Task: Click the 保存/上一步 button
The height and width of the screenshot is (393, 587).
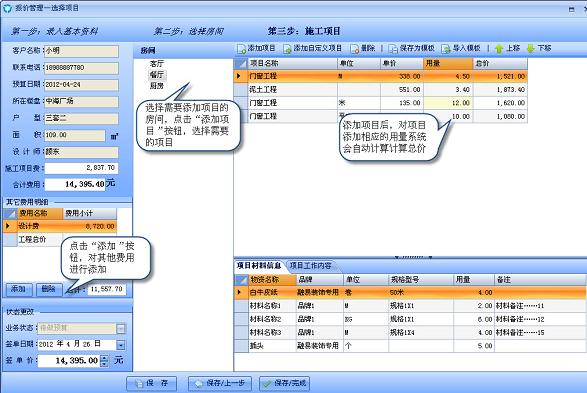Action: pos(220,383)
